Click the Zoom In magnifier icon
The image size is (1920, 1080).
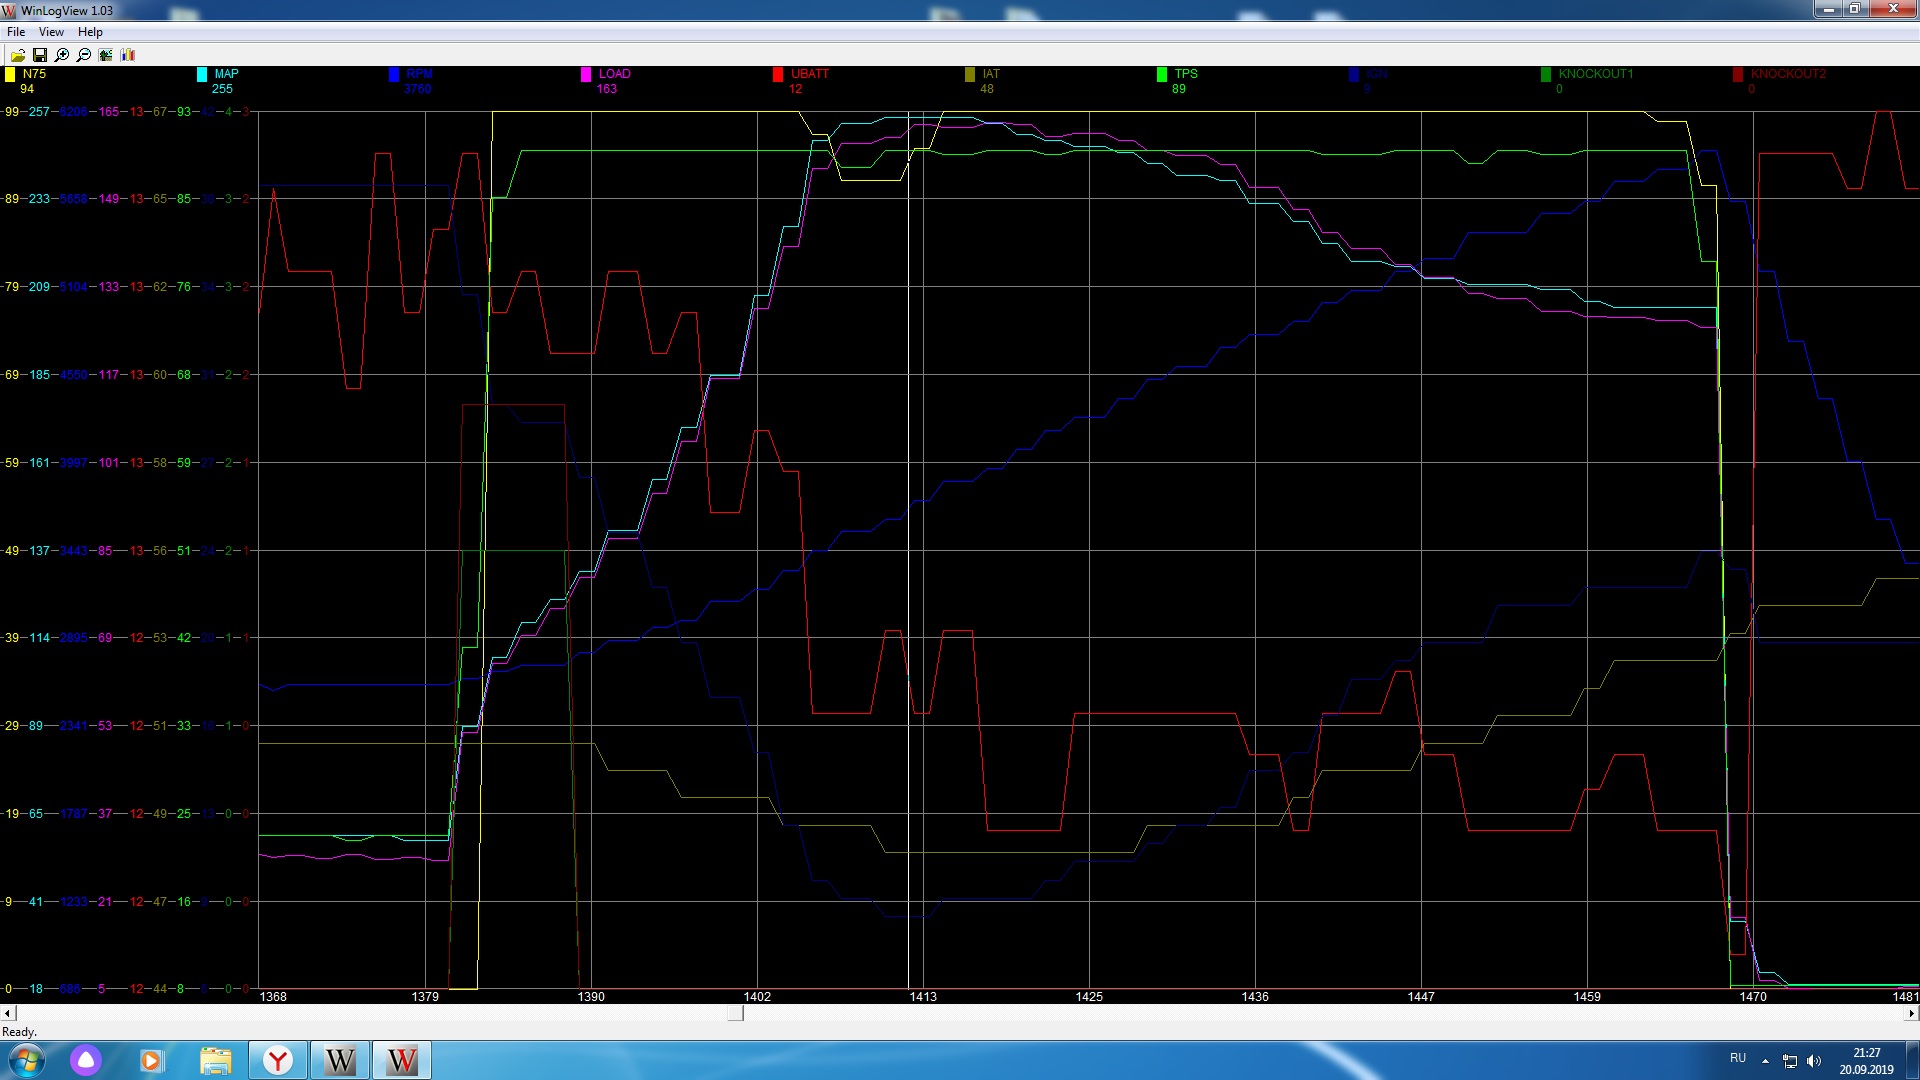(62, 55)
